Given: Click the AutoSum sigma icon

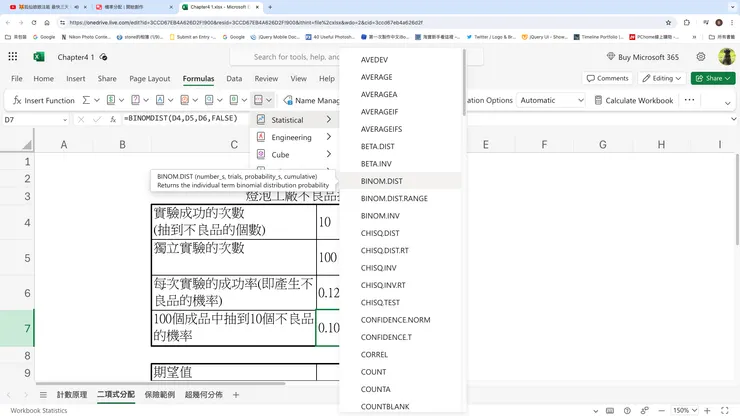Looking at the screenshot, I should coord(86,100).
